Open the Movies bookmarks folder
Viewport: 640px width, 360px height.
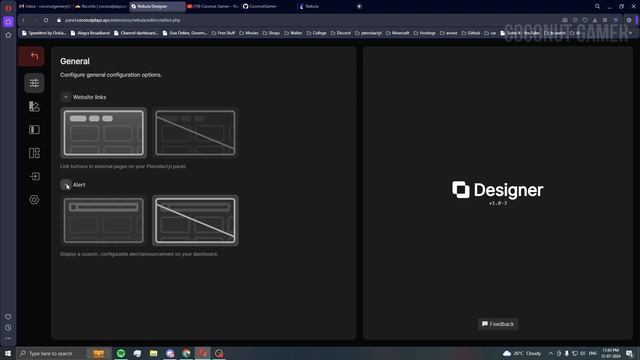tap(249, 33)
